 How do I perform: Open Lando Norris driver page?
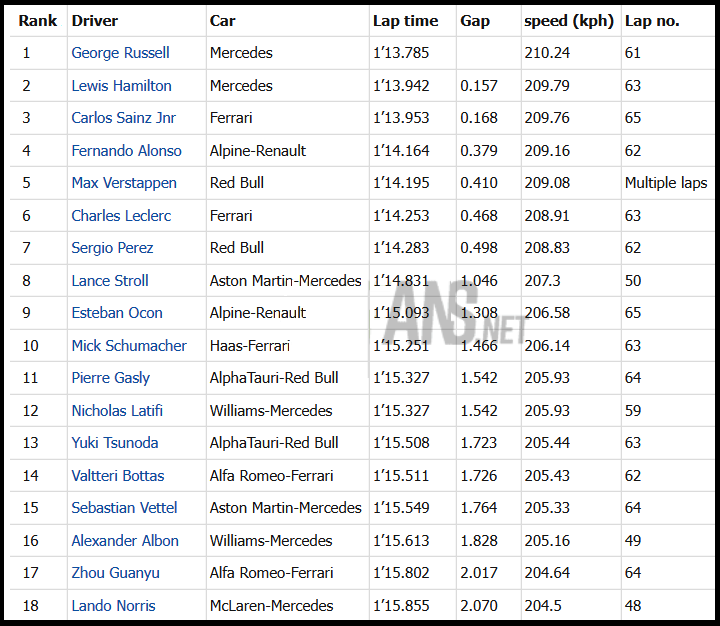[113, 606]
